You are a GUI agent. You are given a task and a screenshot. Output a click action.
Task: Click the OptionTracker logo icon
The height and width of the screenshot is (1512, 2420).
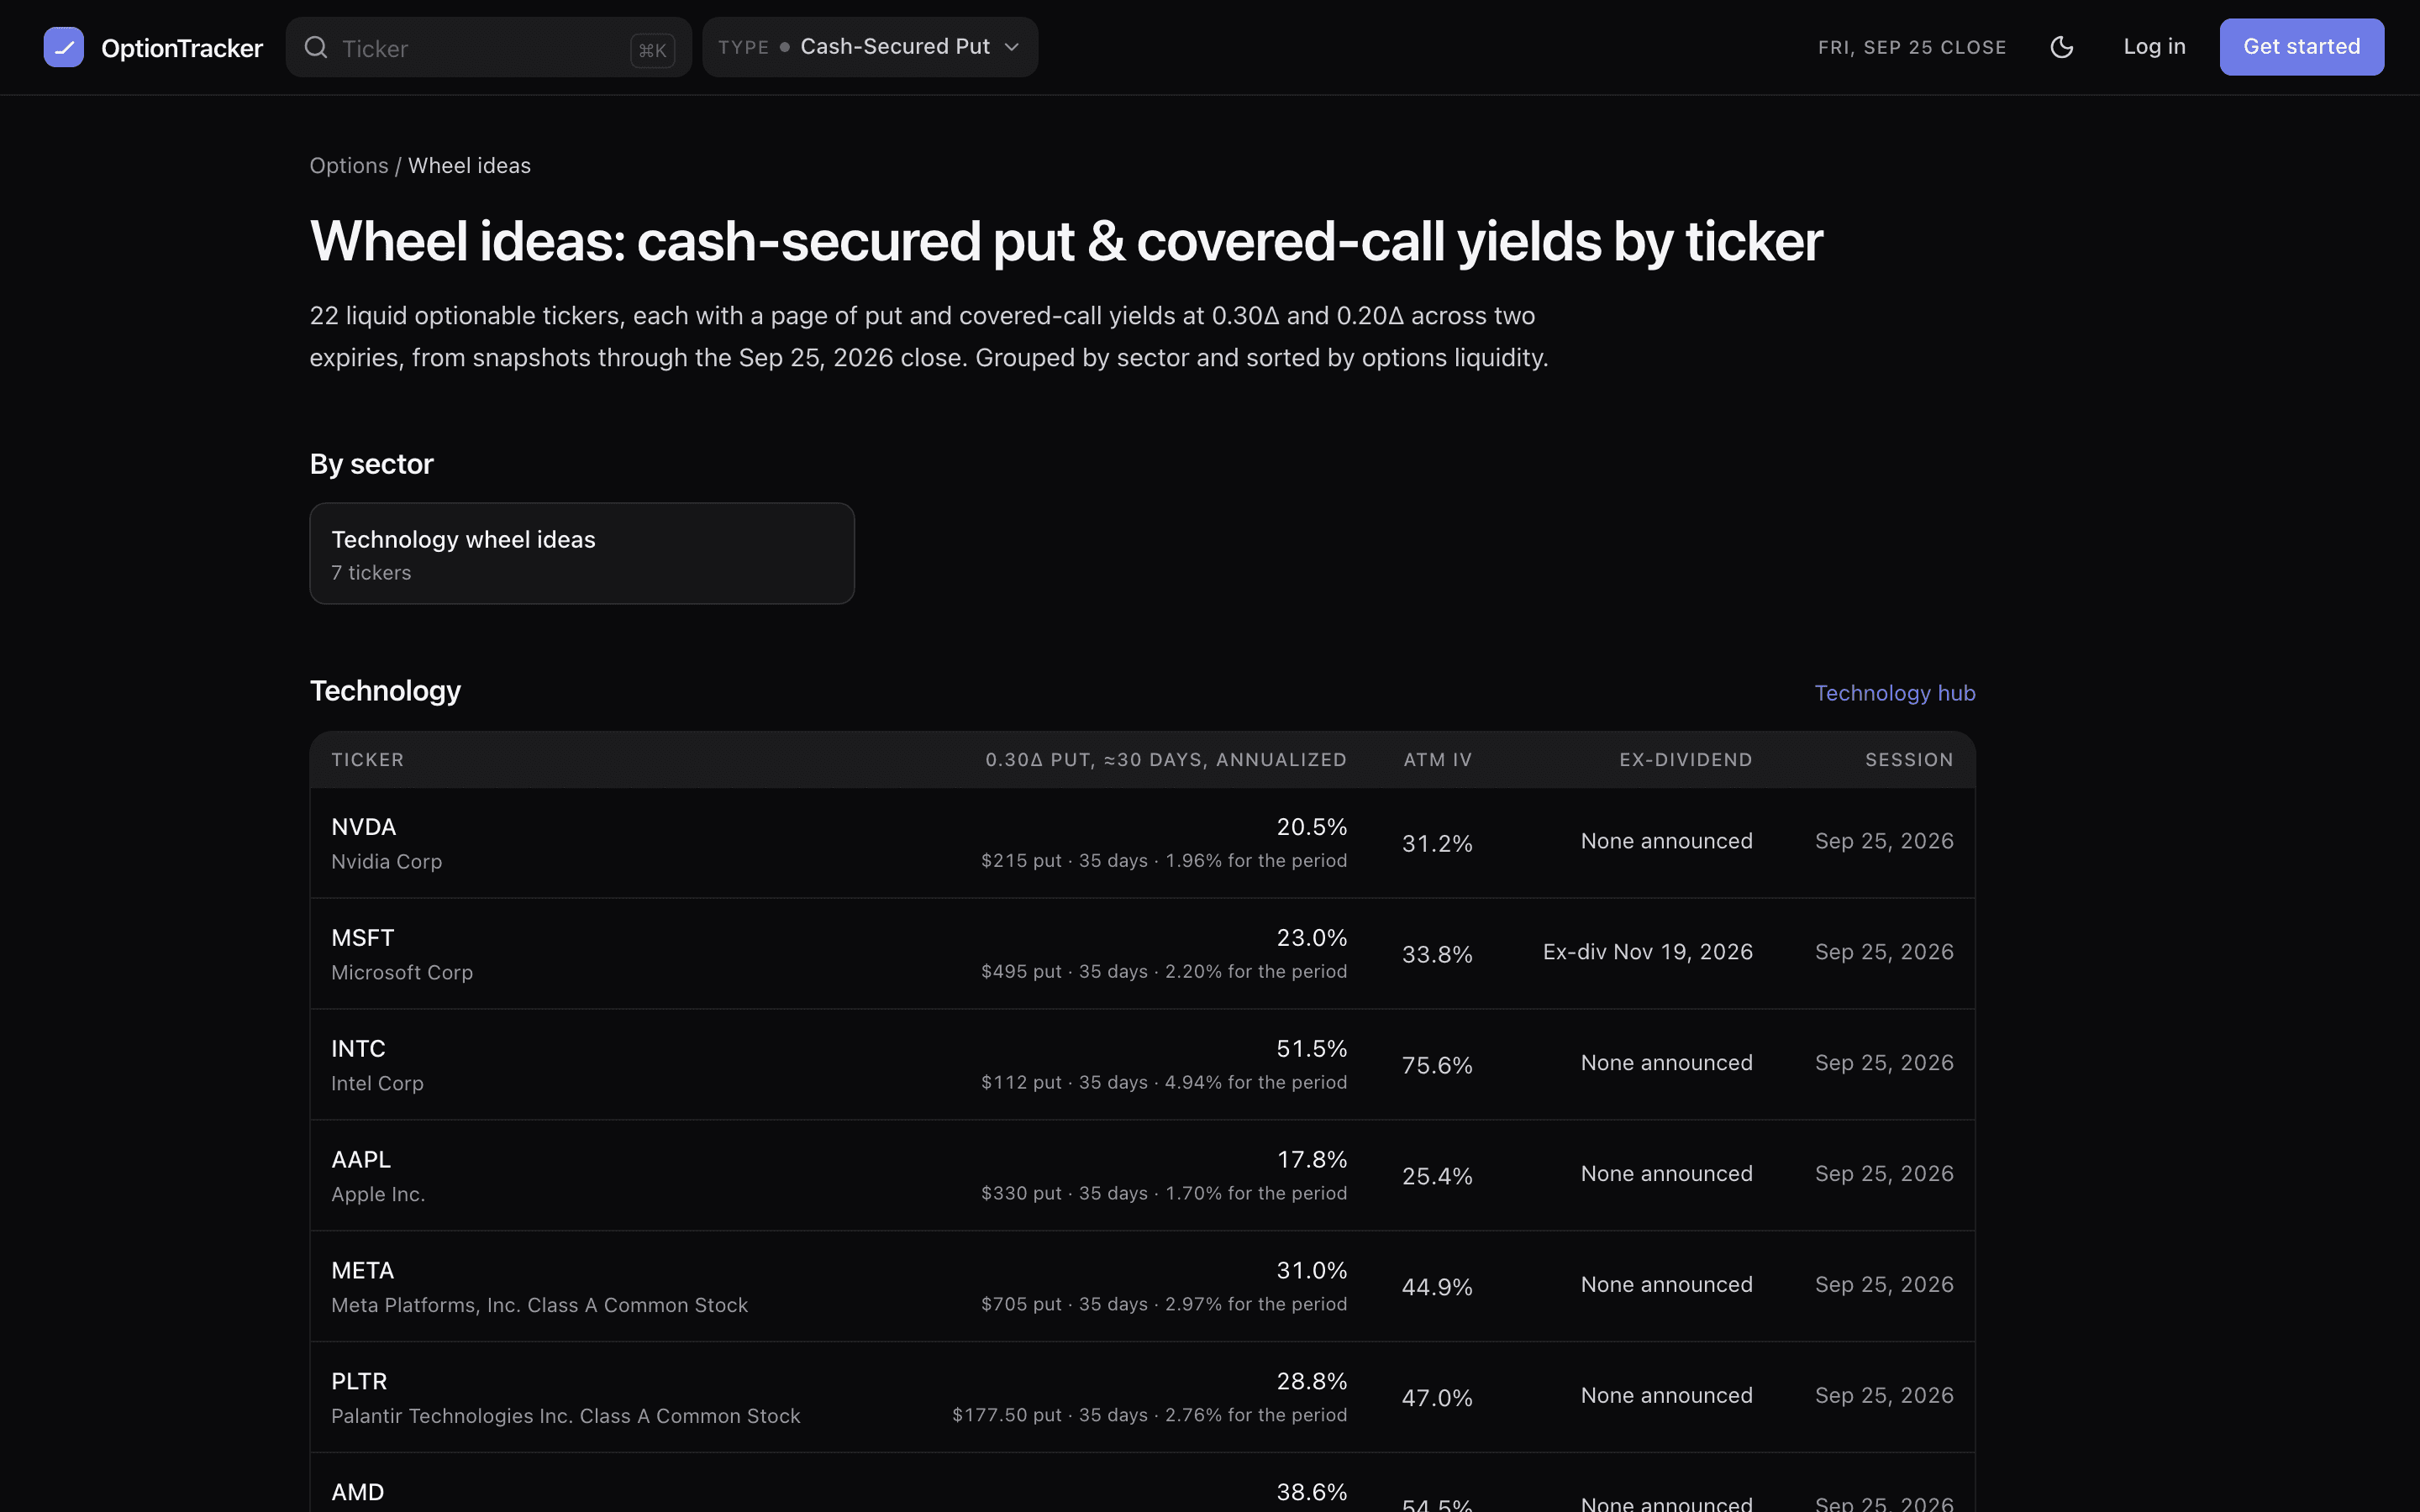pyautogui.click(x=63, y=47)
